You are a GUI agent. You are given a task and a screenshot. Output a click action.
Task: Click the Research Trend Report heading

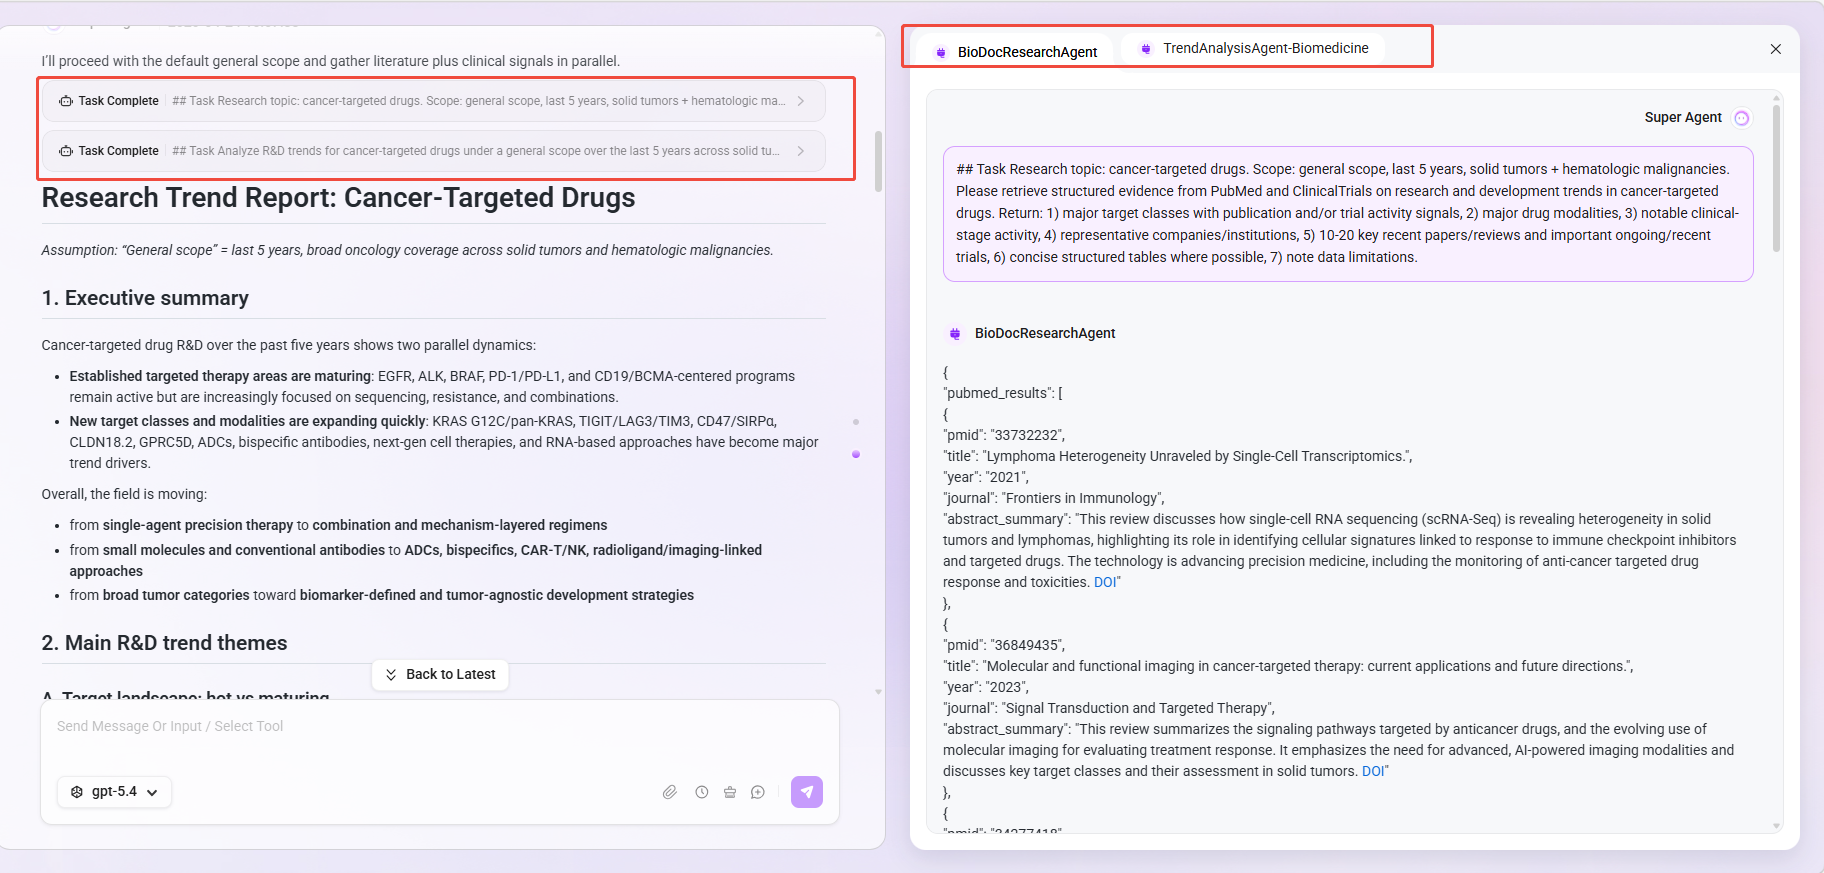click(338, 198)
